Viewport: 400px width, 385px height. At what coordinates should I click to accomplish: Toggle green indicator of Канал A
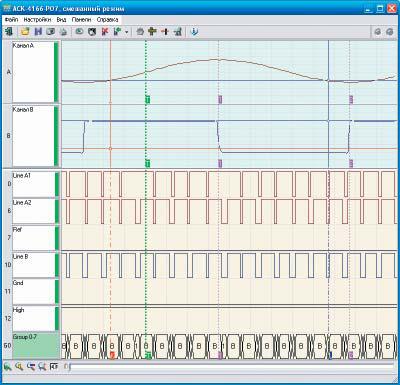[x=56, y=72]
